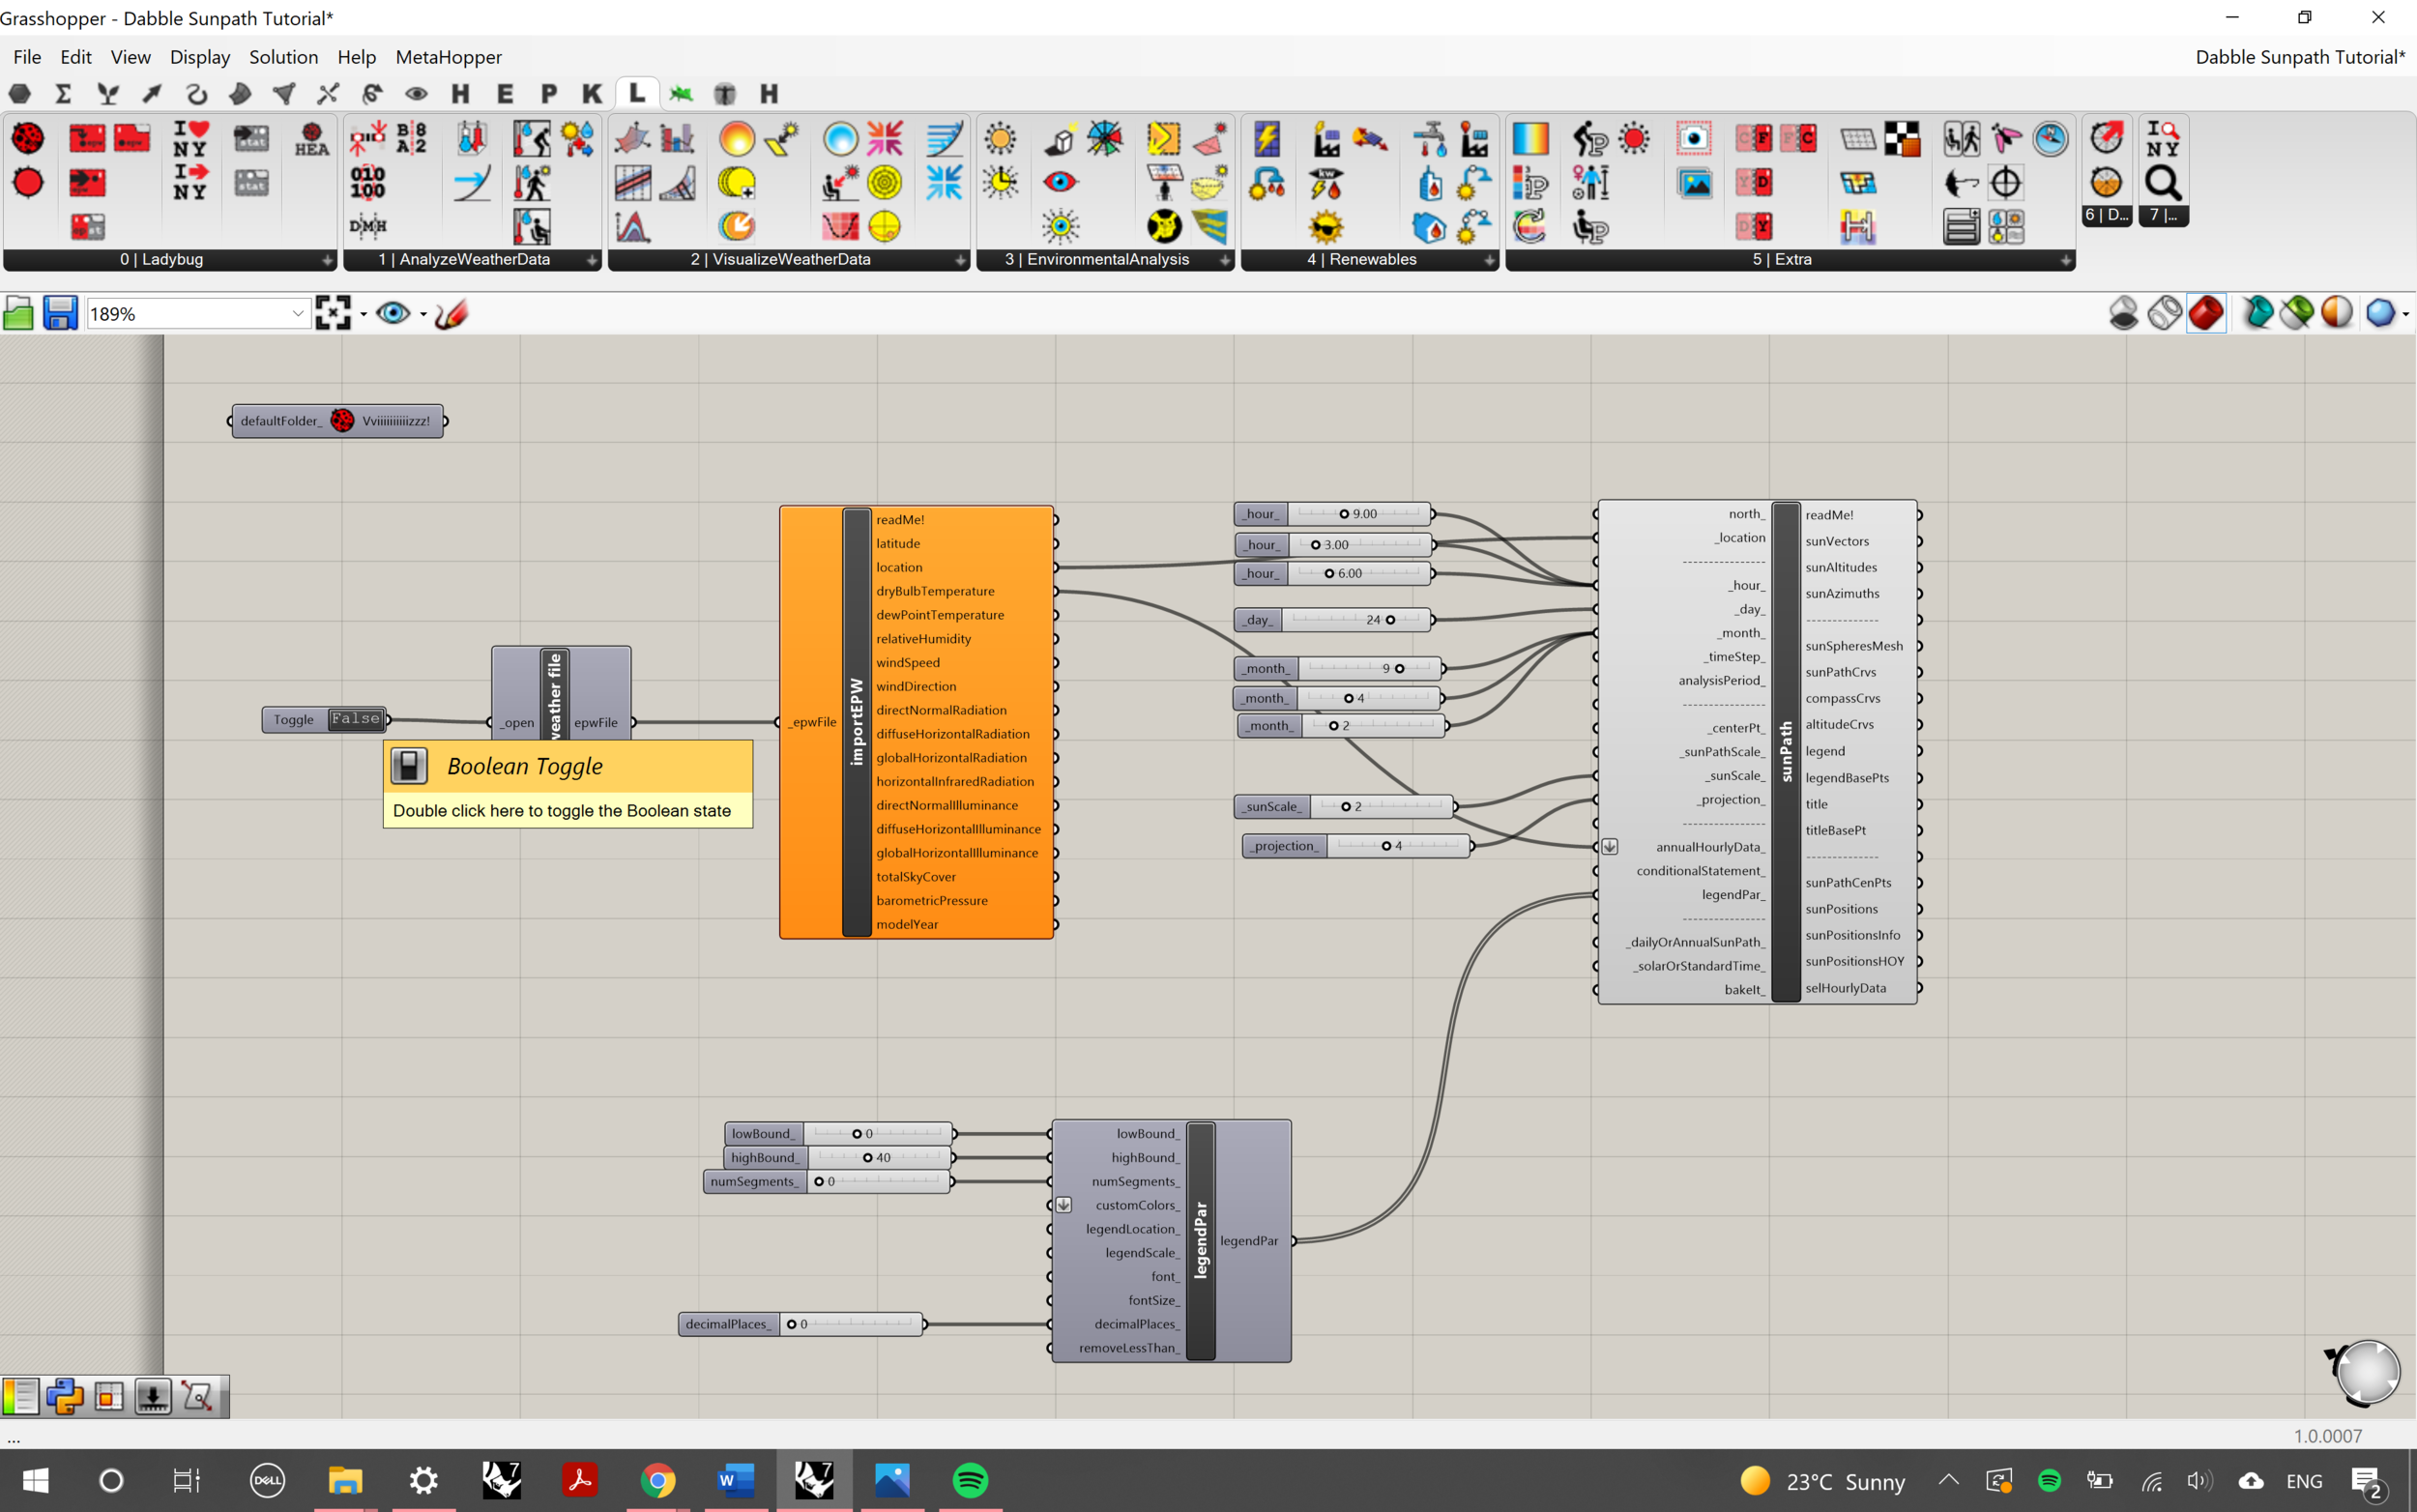Click the sketch pencil icon in canvas toolbar
2417x1512 pixels.
pyautogui.click(x=451, y=313)
